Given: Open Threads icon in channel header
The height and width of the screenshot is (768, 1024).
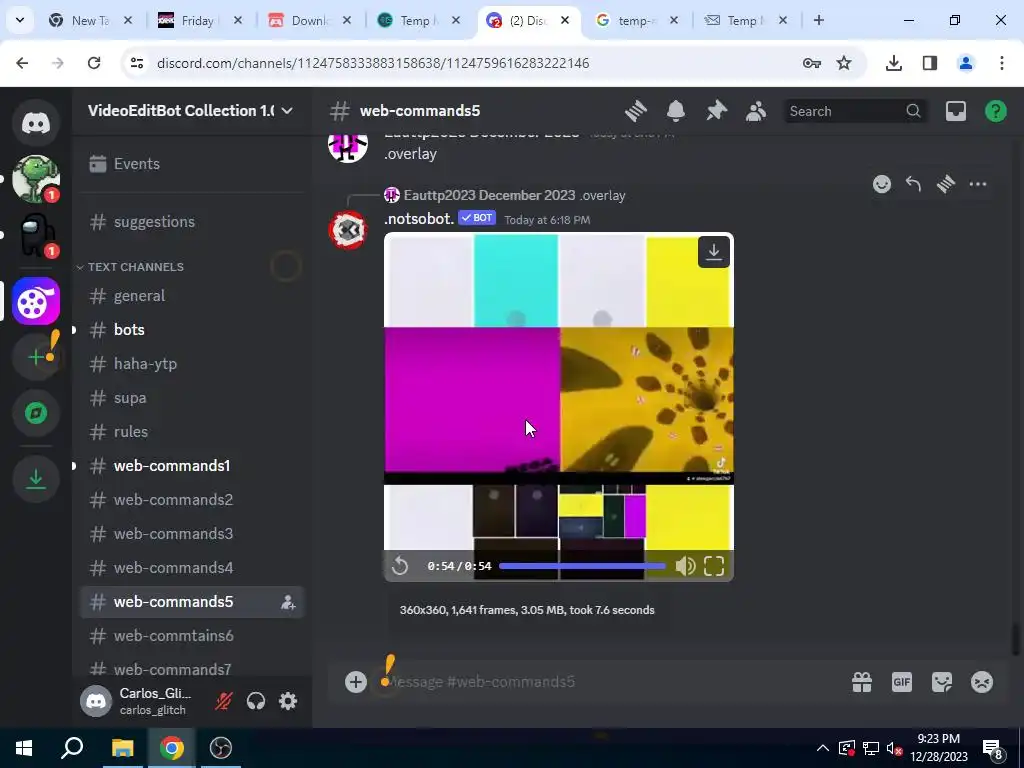Looking at the screenshot, I should (635, 111).
